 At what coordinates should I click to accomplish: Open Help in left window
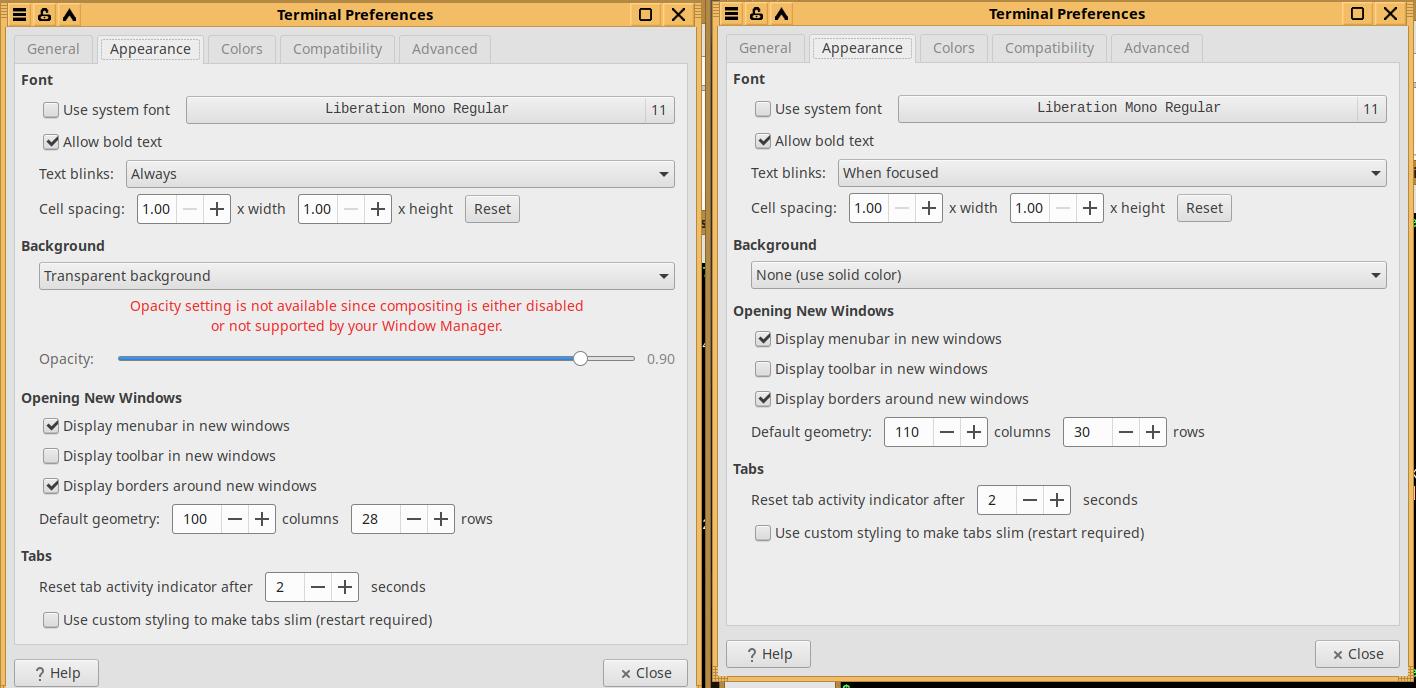point(56,673)
